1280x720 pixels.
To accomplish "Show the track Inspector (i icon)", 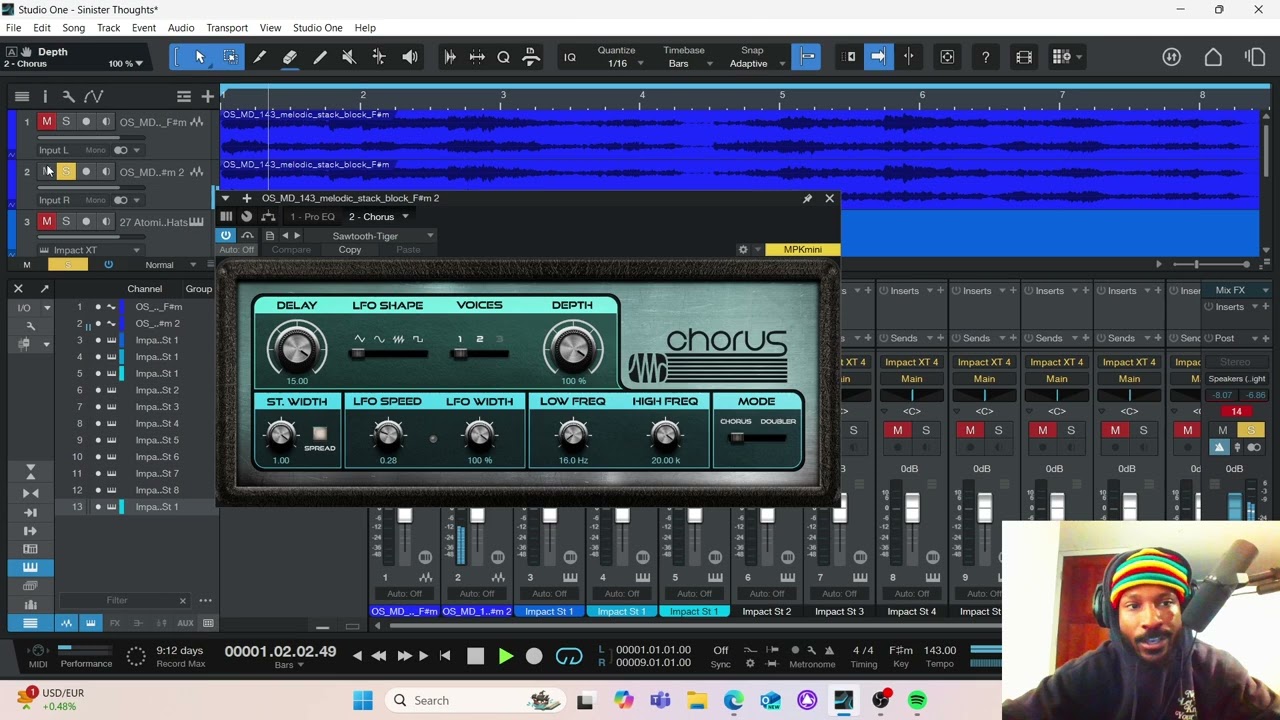I will pyautogui.click(x=45, y=96).
